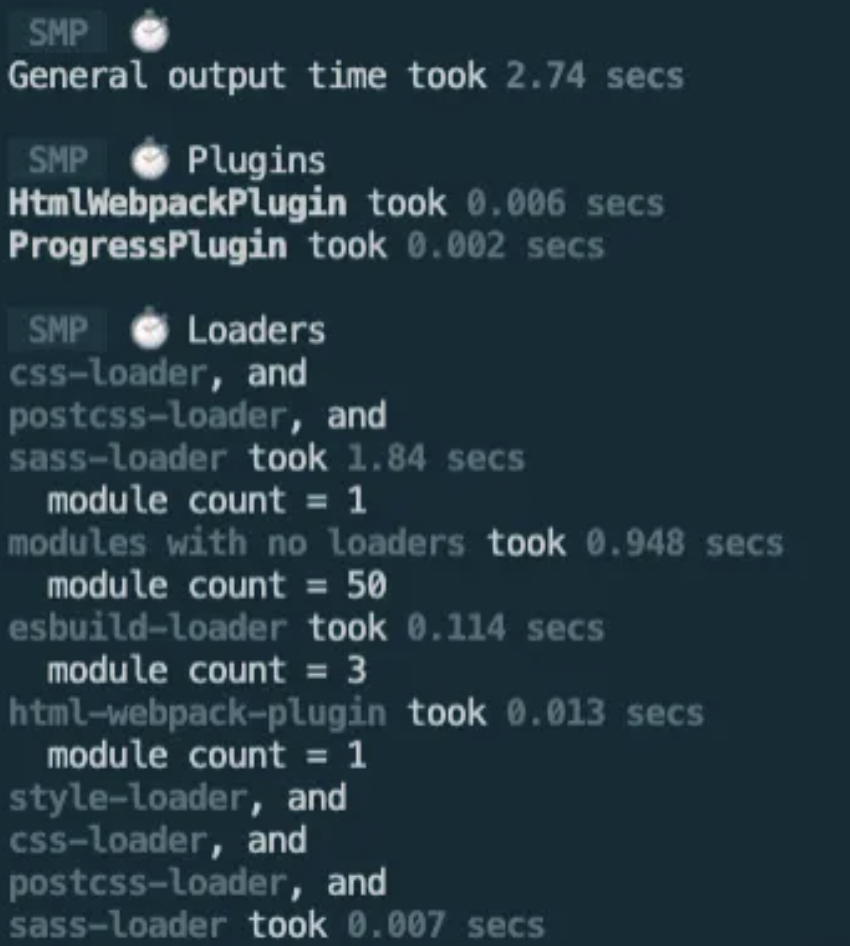This screenshot has height=946, width=850.
Task: Click the SMP badge before Plugins
Action: pos(58,160)
